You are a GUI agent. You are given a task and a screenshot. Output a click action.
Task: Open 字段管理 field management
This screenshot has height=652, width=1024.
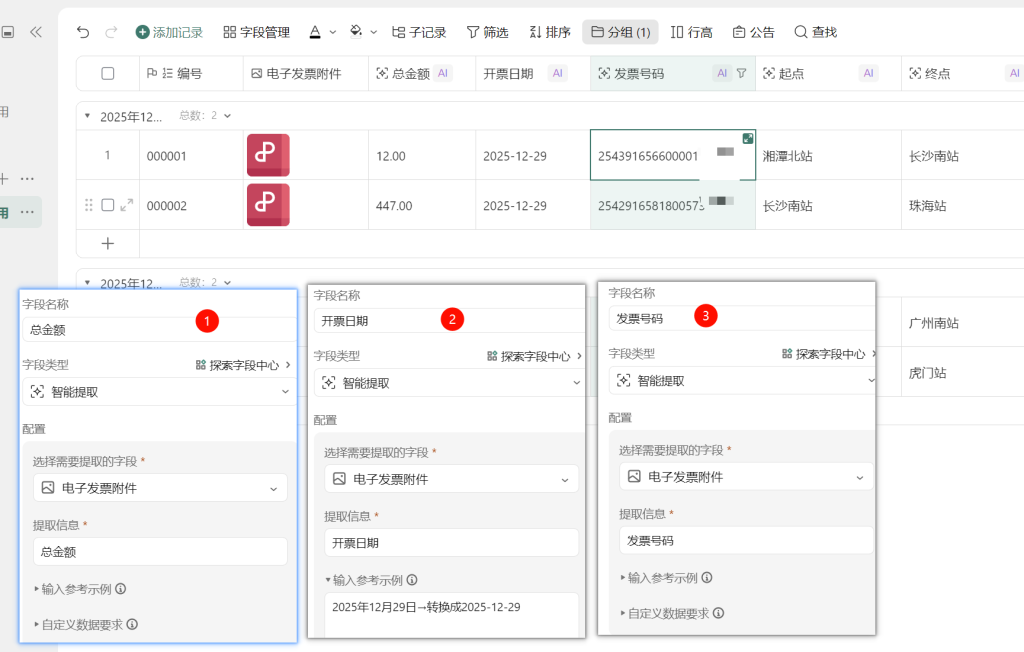[257, 32]
